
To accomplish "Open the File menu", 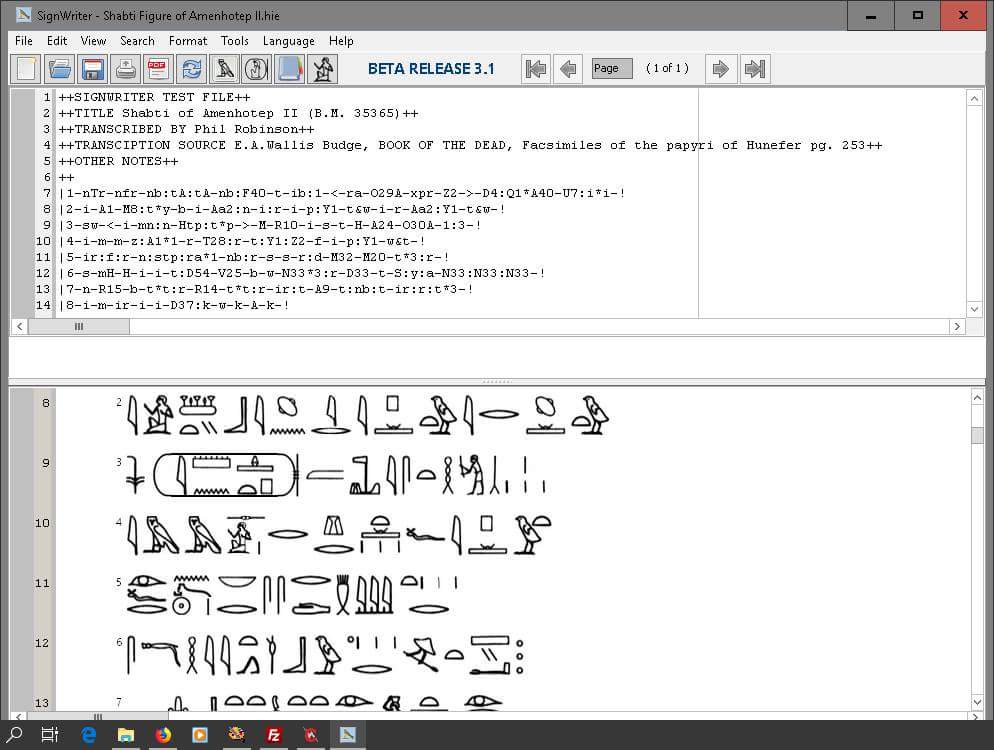I will (x=23, y=41).
